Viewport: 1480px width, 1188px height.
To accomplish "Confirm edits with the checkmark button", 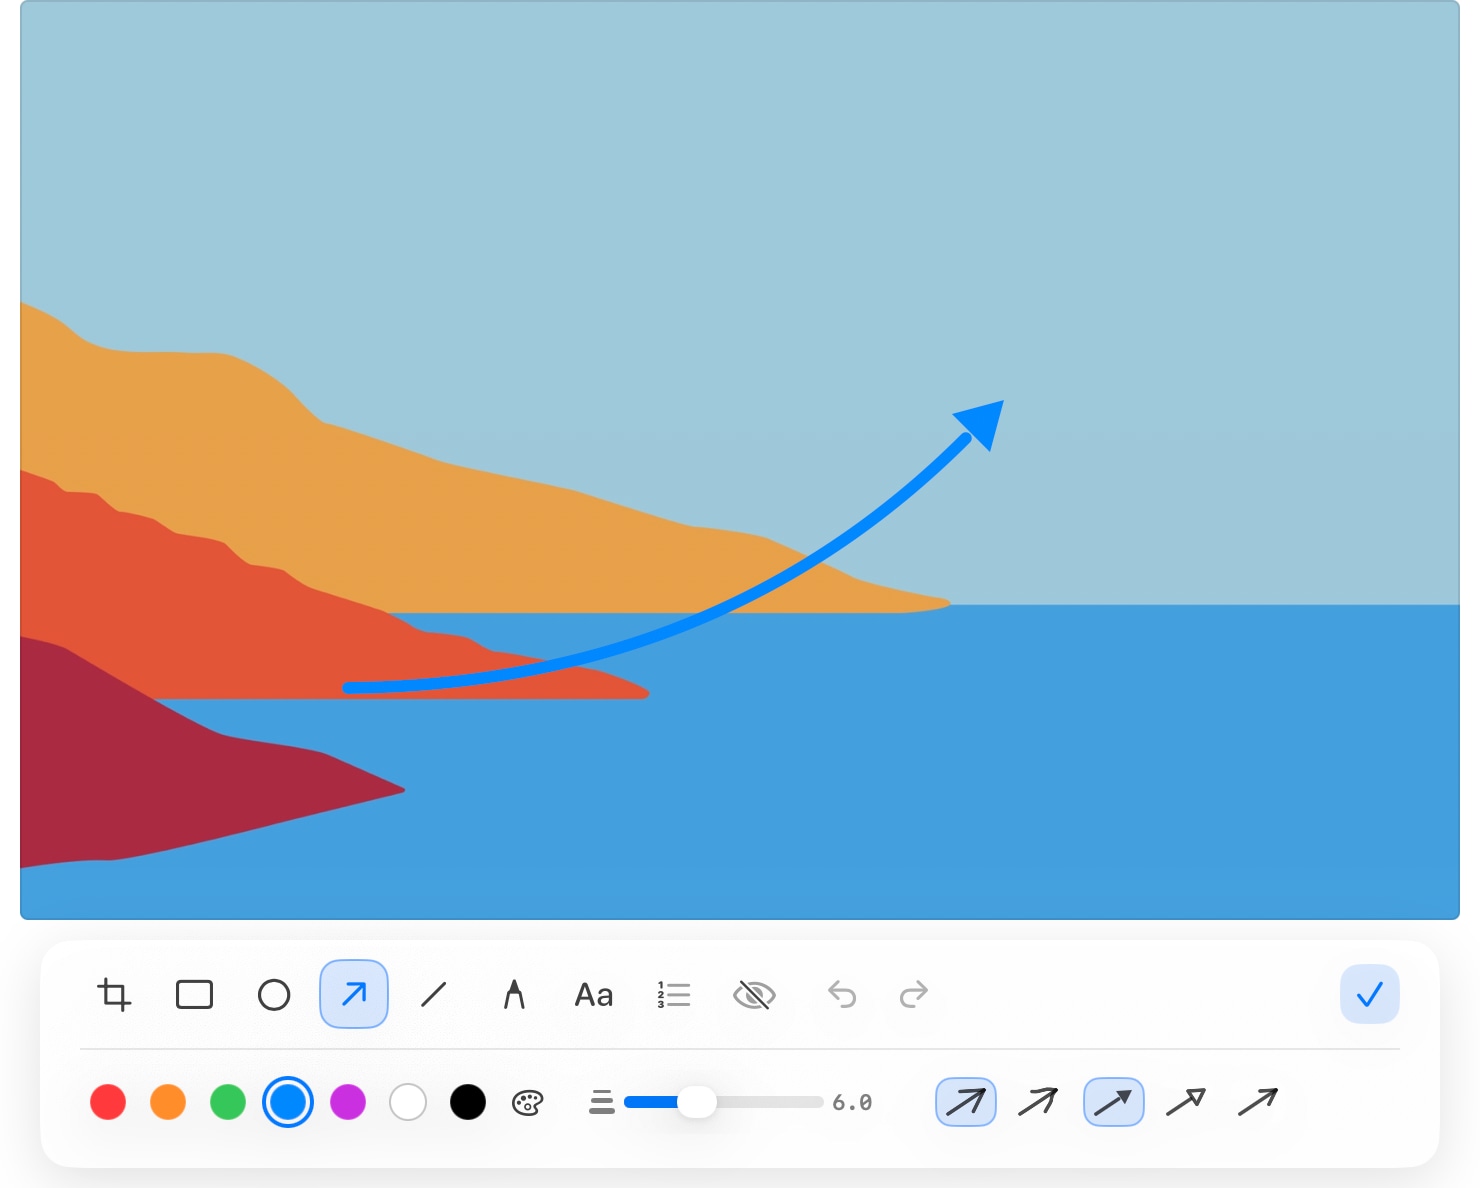I will (x=1370, y=994).
